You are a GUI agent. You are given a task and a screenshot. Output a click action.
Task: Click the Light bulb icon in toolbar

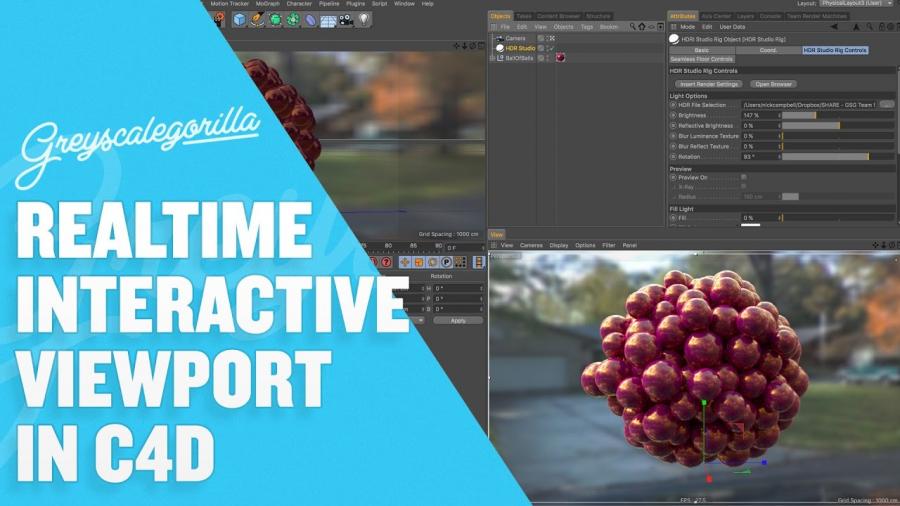pyautogui.click(x=364, y=19)
